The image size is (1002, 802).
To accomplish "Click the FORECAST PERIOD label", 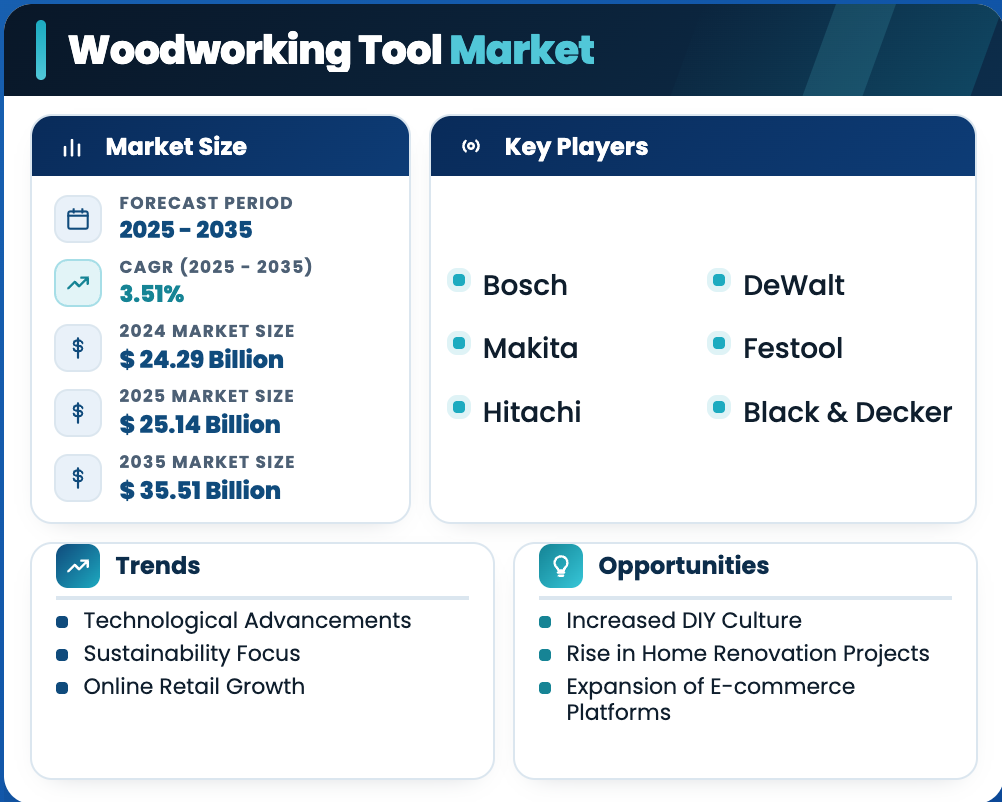I will [206, 203].
